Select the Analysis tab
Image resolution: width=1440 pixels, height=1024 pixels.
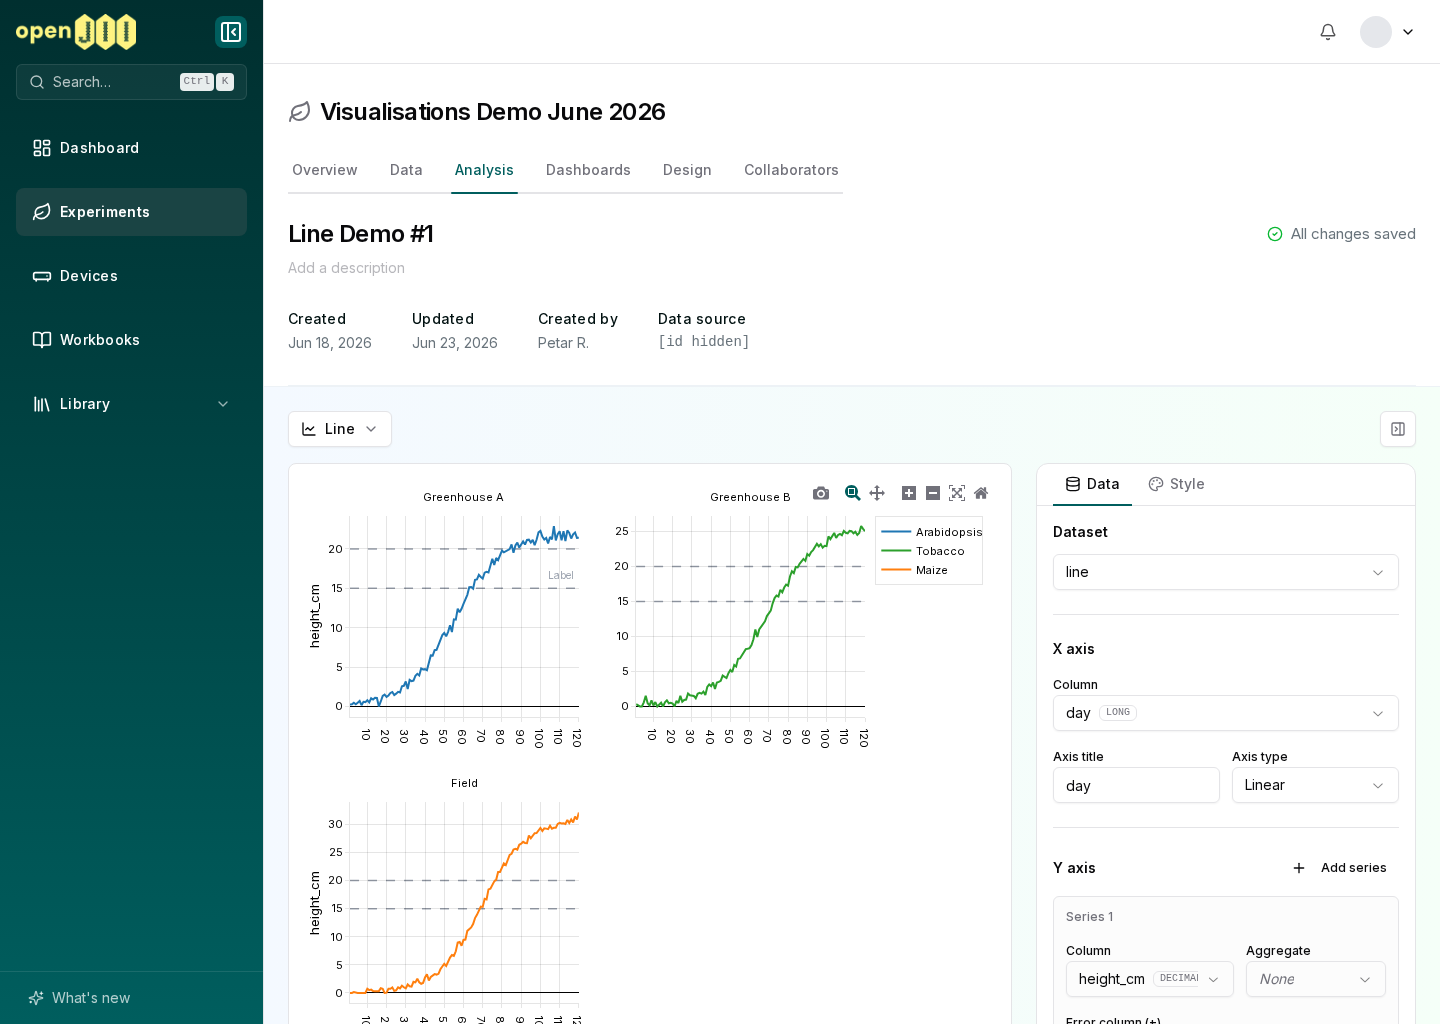(x=484, y=170)
